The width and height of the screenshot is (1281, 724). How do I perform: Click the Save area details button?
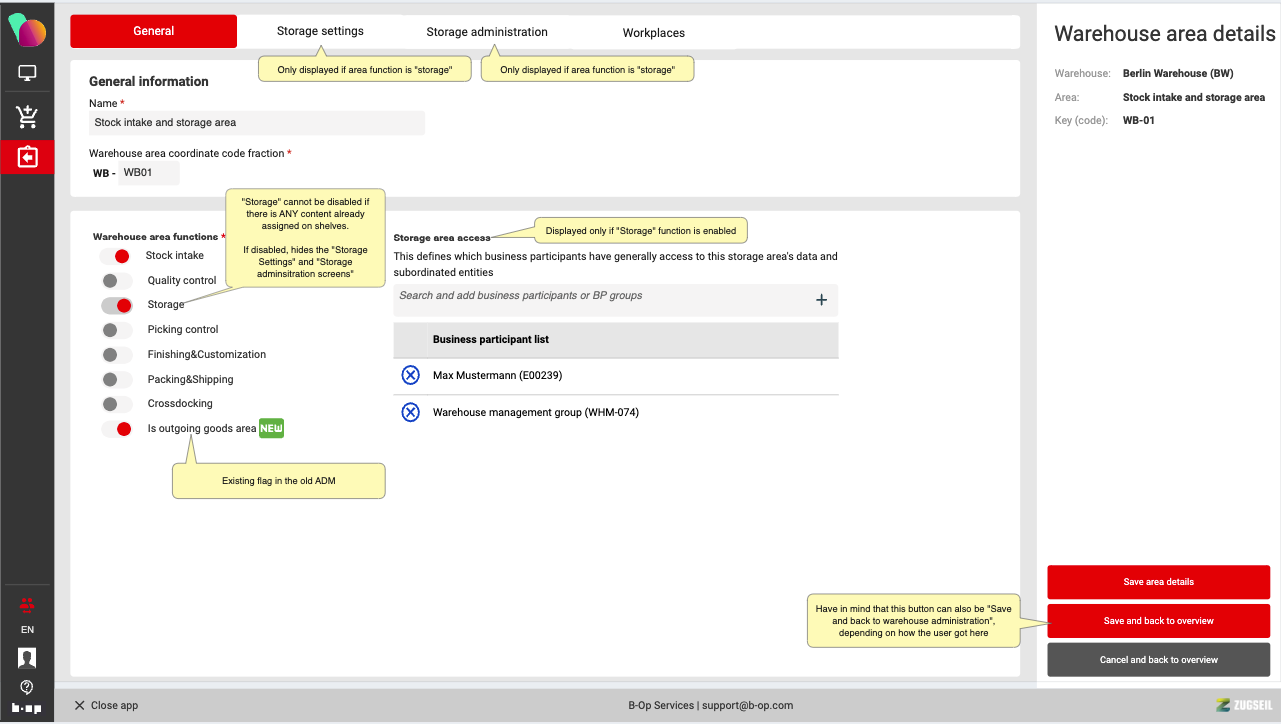tap(1158, 582)
